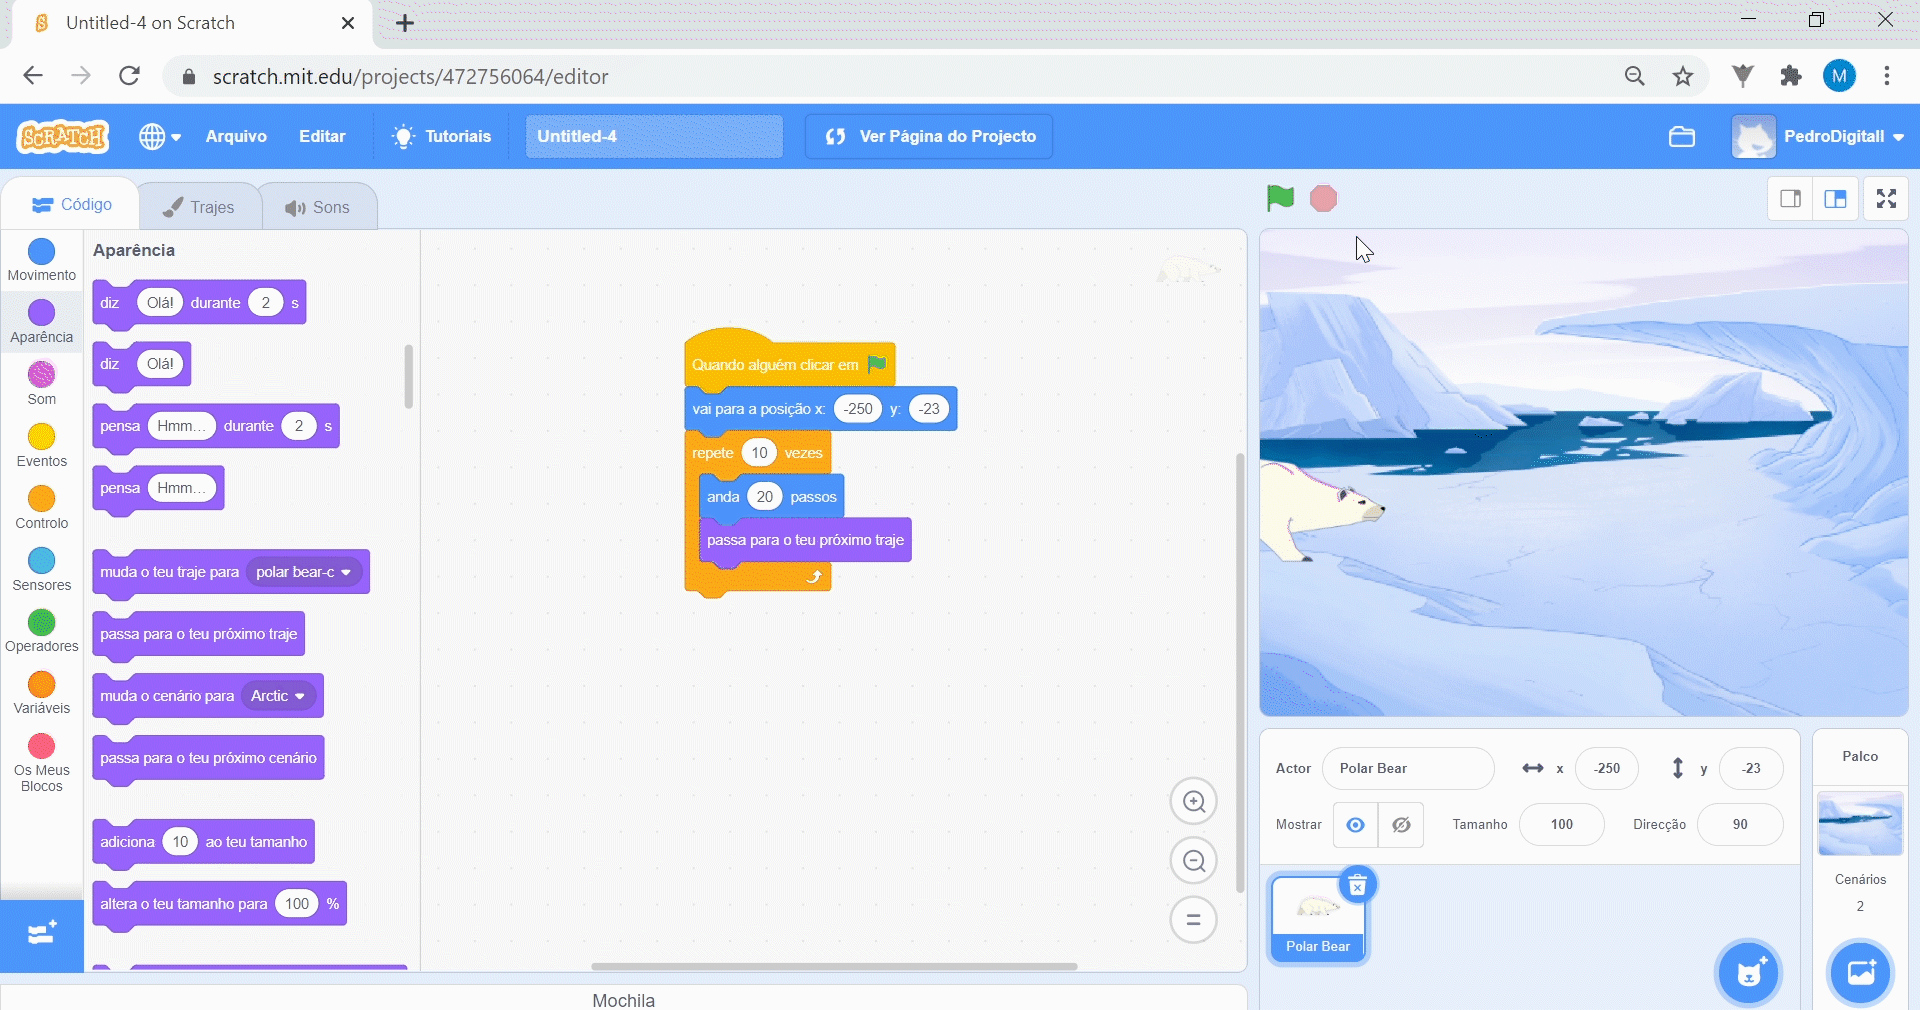Screen dimensions: 1920x1010
Task: Click the block palette vertical scrollbar
Action: (408, 376)
